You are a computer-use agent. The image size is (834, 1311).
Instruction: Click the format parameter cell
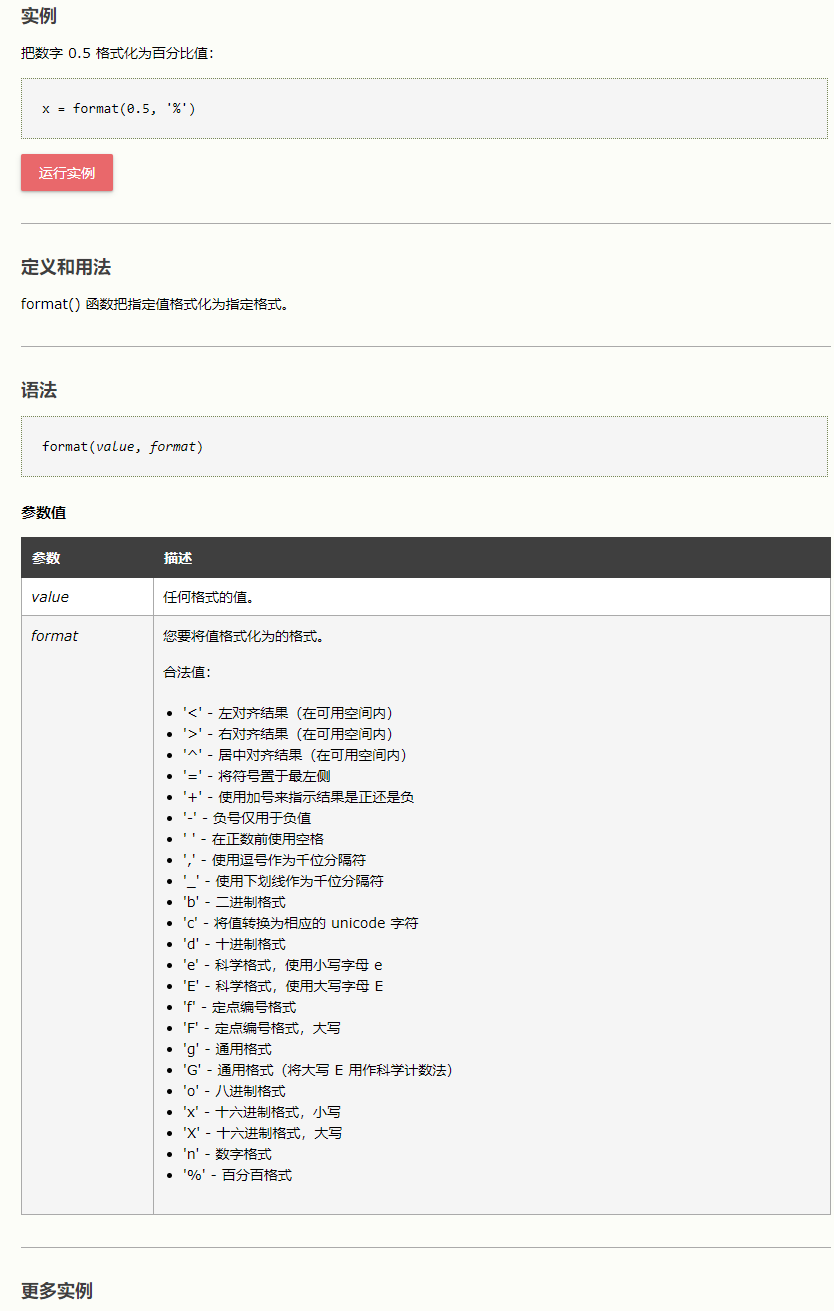87,915
